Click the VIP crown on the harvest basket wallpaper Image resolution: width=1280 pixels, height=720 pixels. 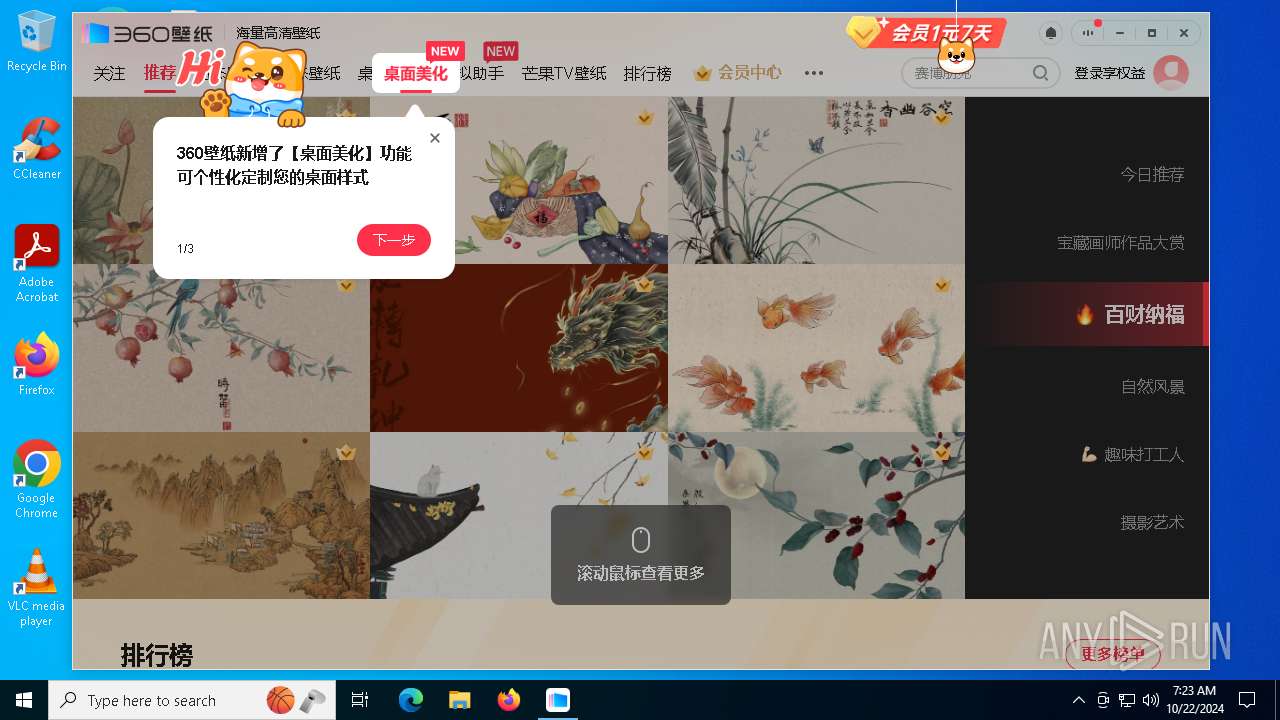[x=645, y=118]
